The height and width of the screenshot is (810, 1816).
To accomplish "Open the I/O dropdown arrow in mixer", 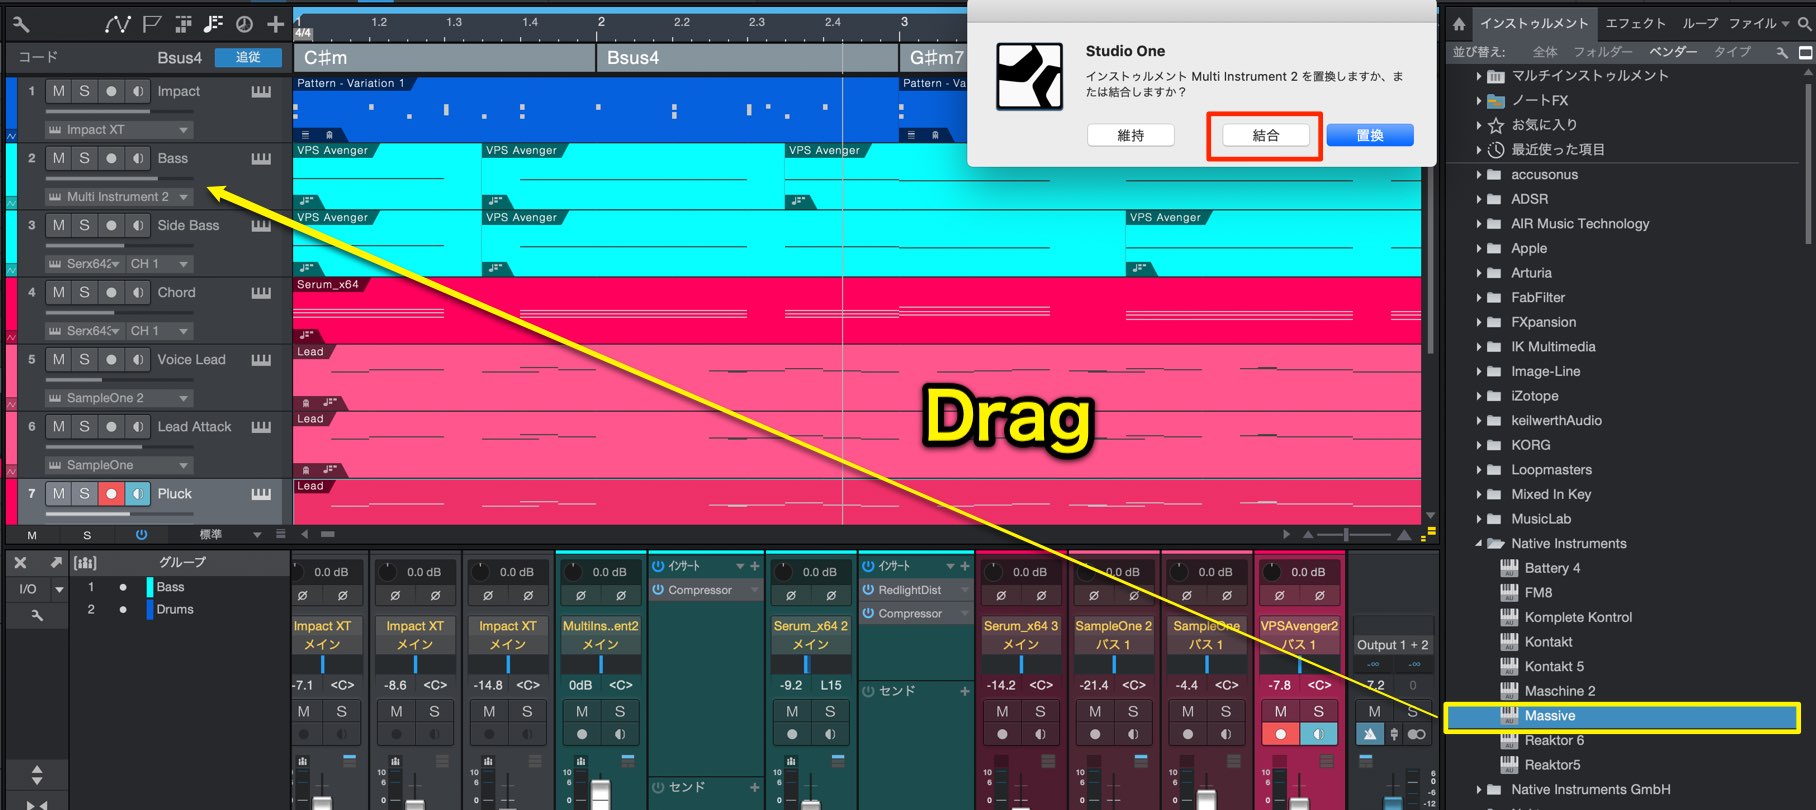I will point(59,590).
